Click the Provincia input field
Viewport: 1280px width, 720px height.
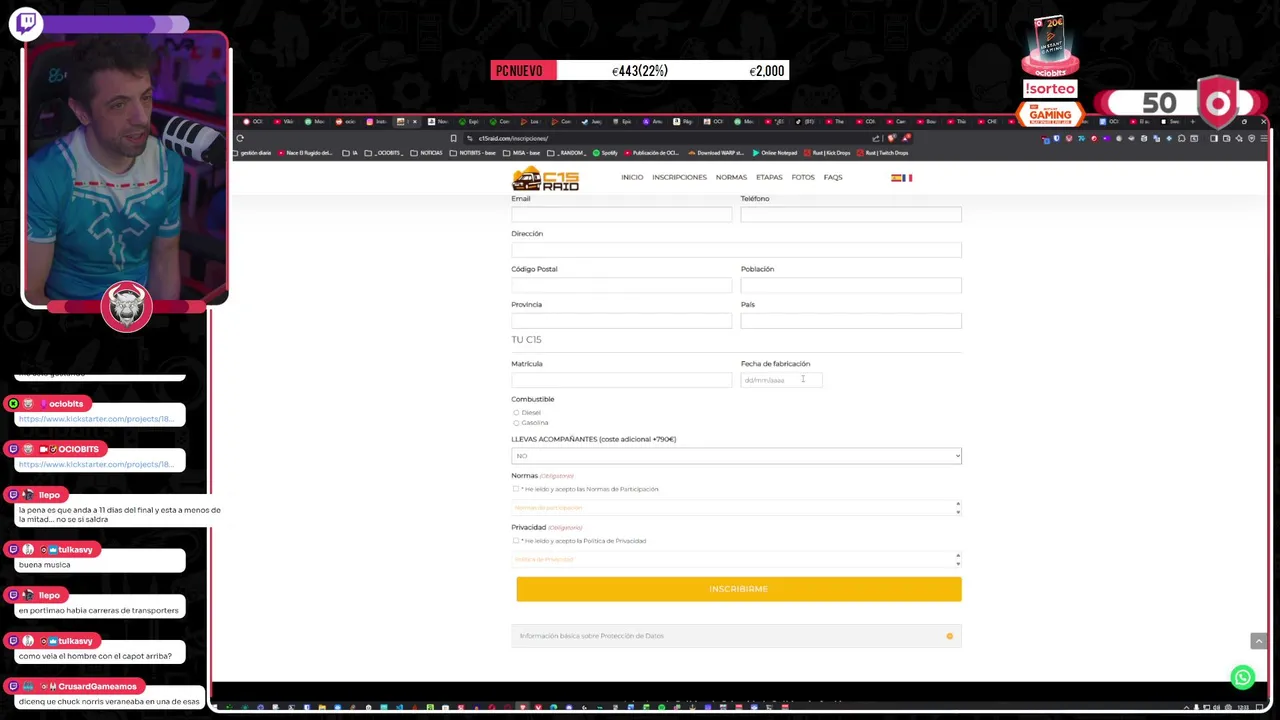[x=621, y=320]
